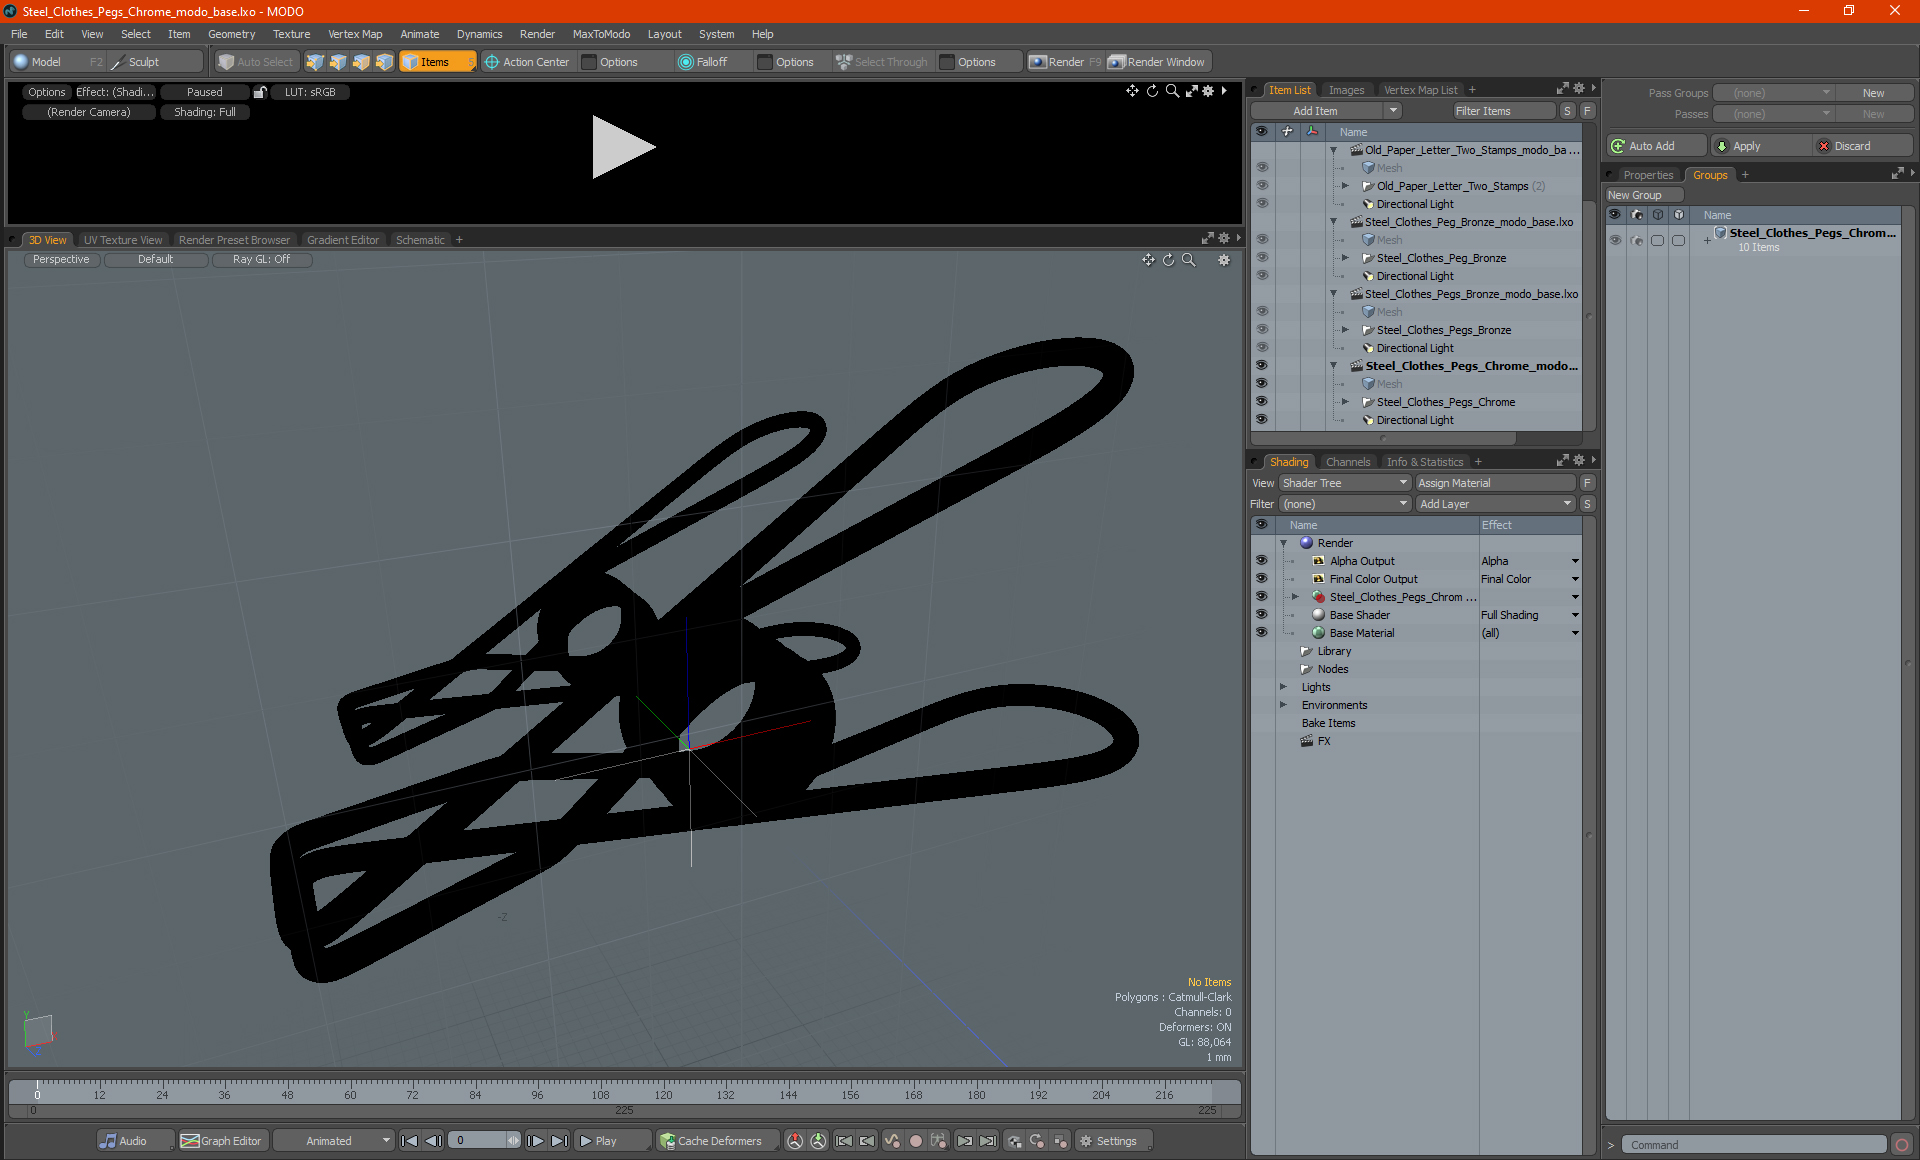The height and width of the screenshot is (1160, 1920).
Task: Toggle visibility of the Base Material layer
Action: (1261, 633)
